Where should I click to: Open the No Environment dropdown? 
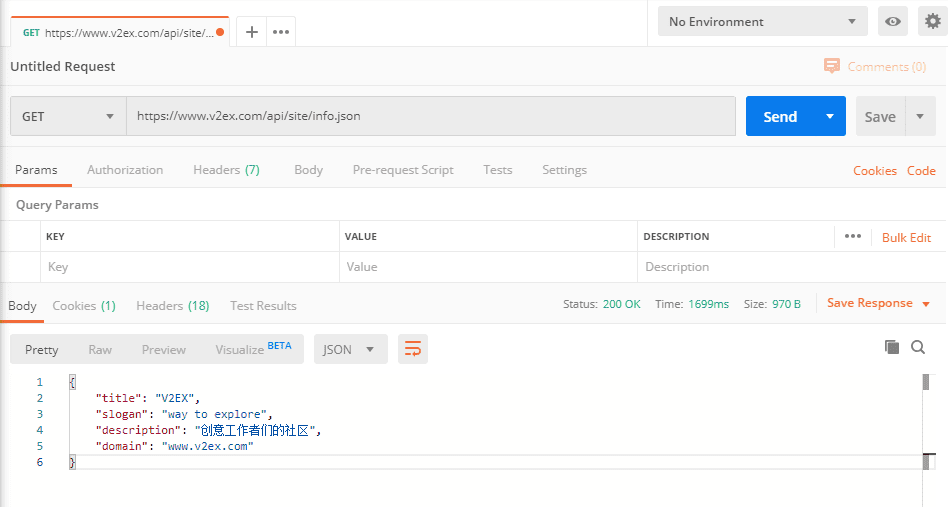(762, 22)
